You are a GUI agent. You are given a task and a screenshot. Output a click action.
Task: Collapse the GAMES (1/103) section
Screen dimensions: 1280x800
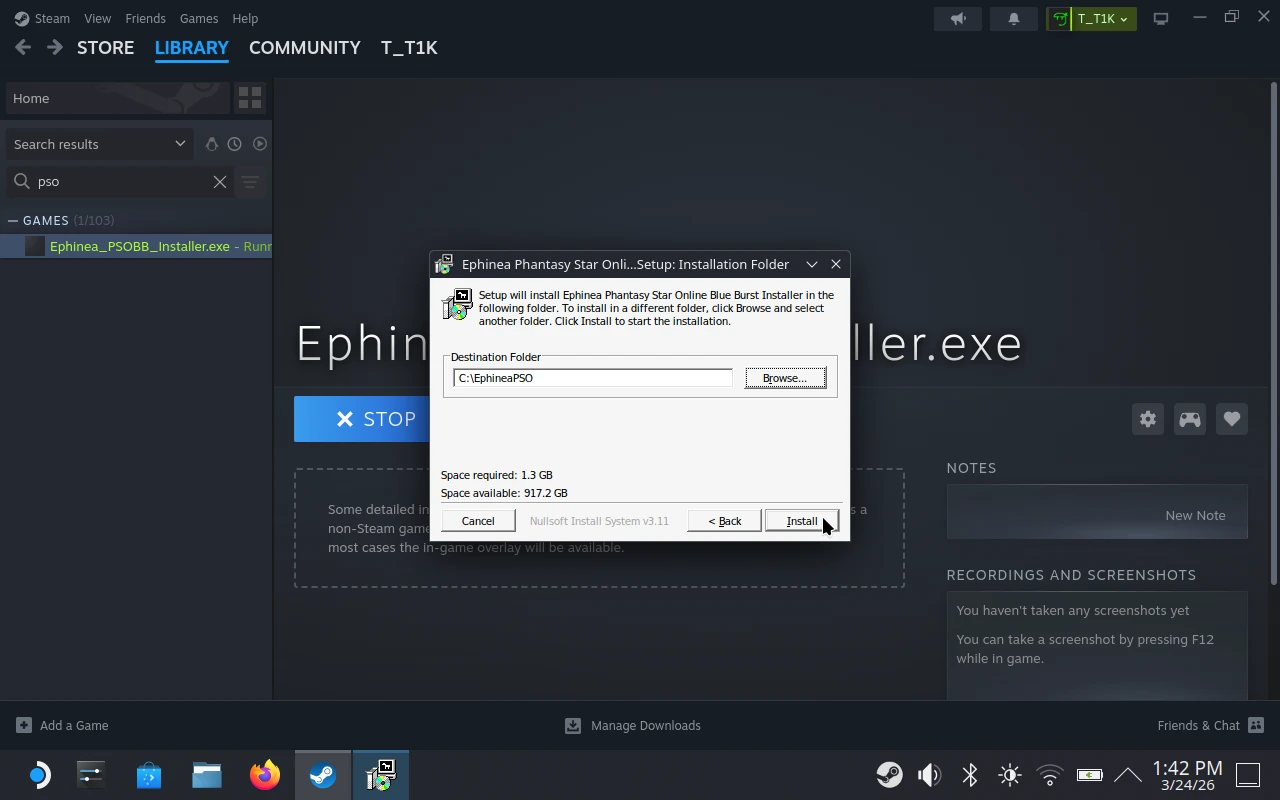click(13, 220)
